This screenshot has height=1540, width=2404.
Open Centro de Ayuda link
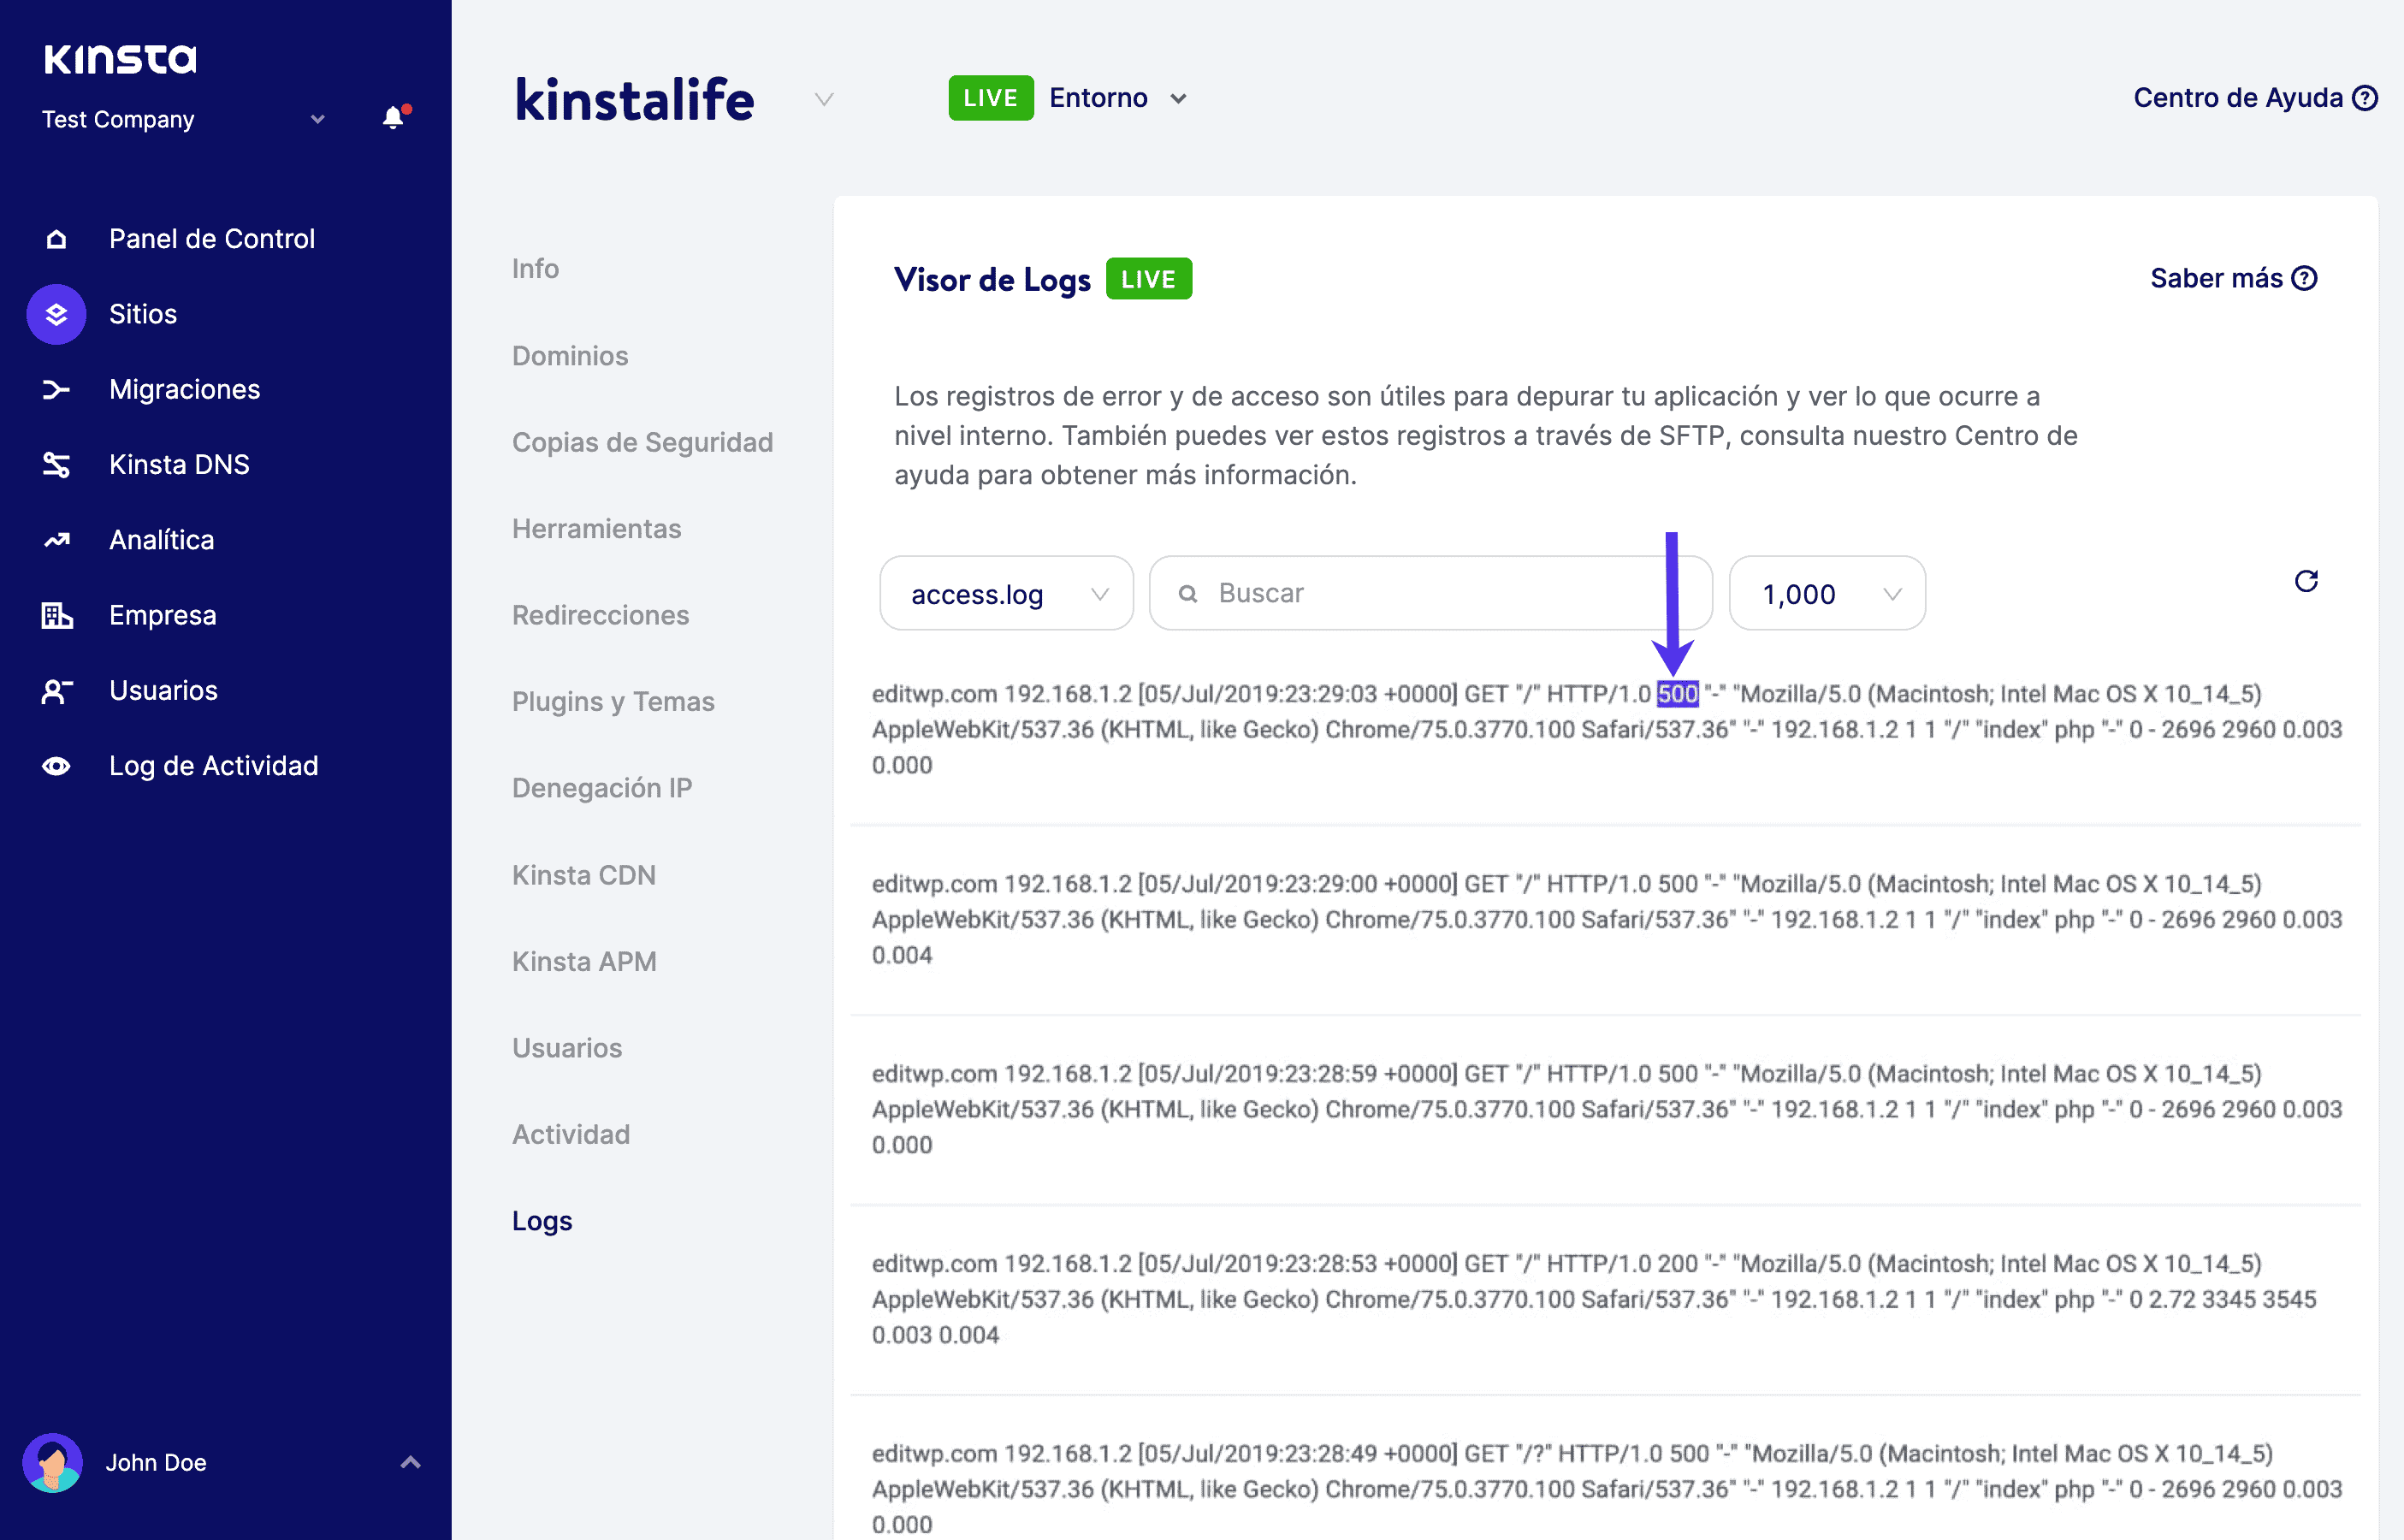pyautogui.click(x=2254, y=98)
